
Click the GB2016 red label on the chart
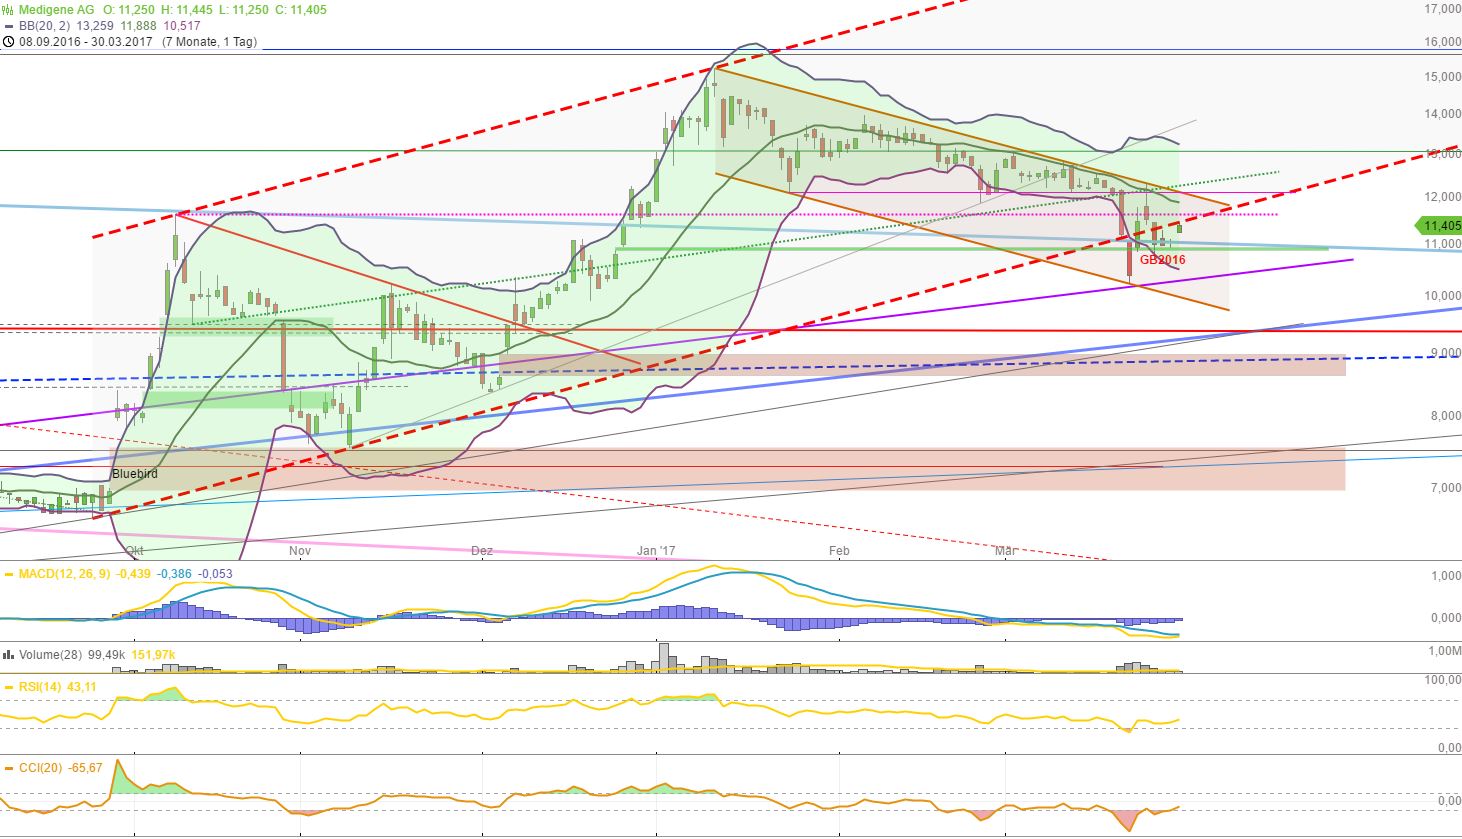click(x=1163, y=259)
